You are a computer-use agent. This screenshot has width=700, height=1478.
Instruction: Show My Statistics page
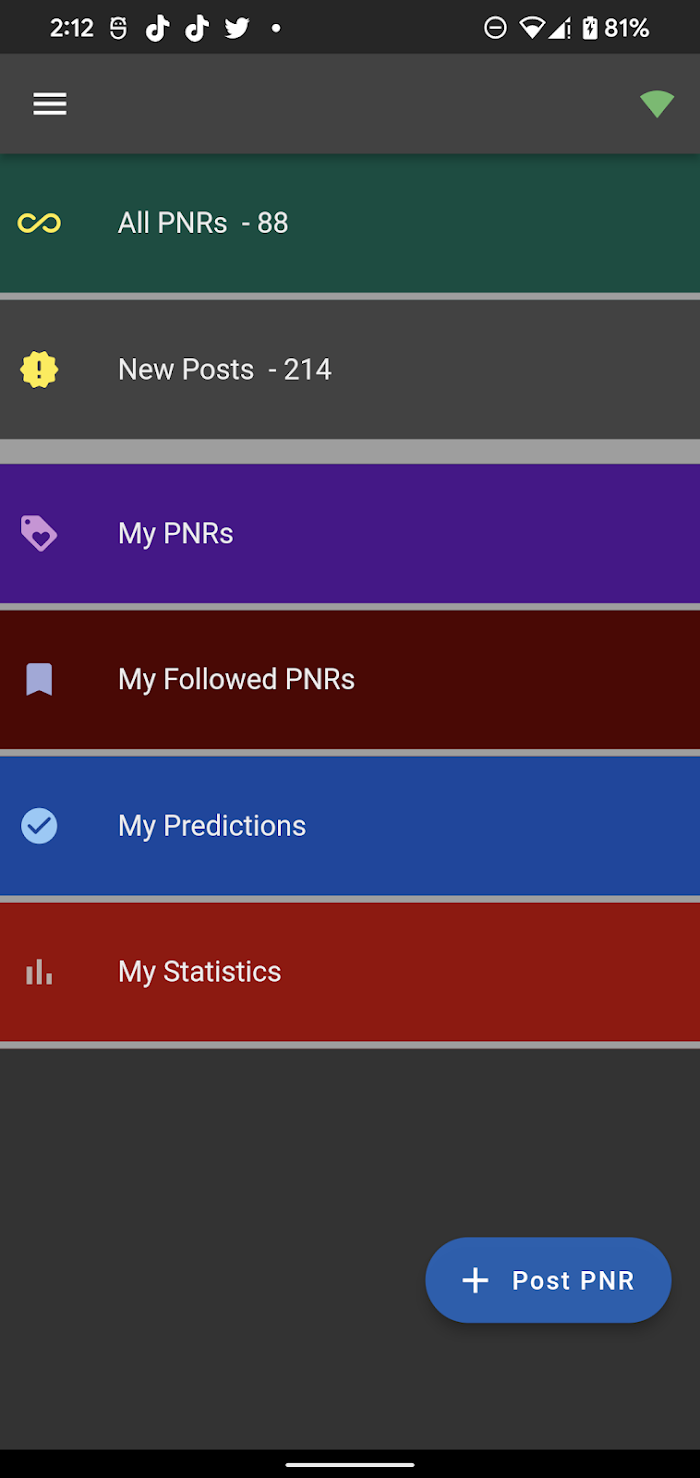(350, 972)
